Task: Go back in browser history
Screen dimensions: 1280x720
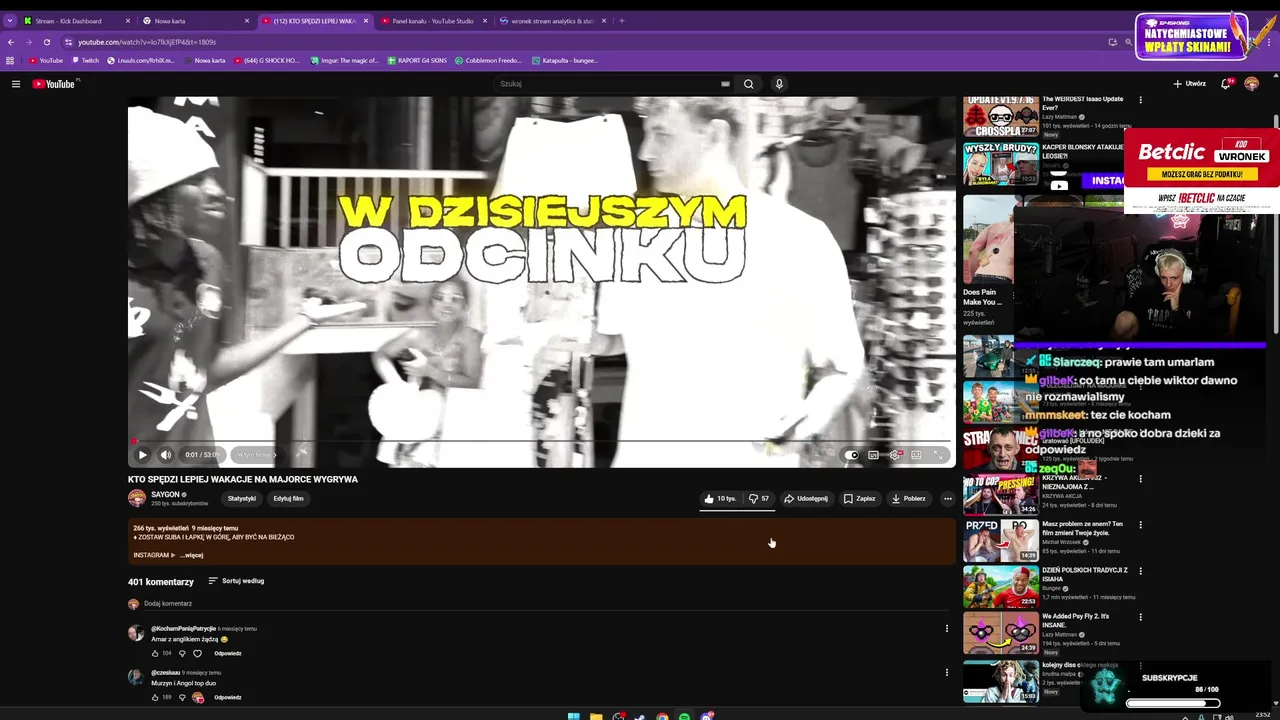Action: pyautogui.click(x=10, y=42)
